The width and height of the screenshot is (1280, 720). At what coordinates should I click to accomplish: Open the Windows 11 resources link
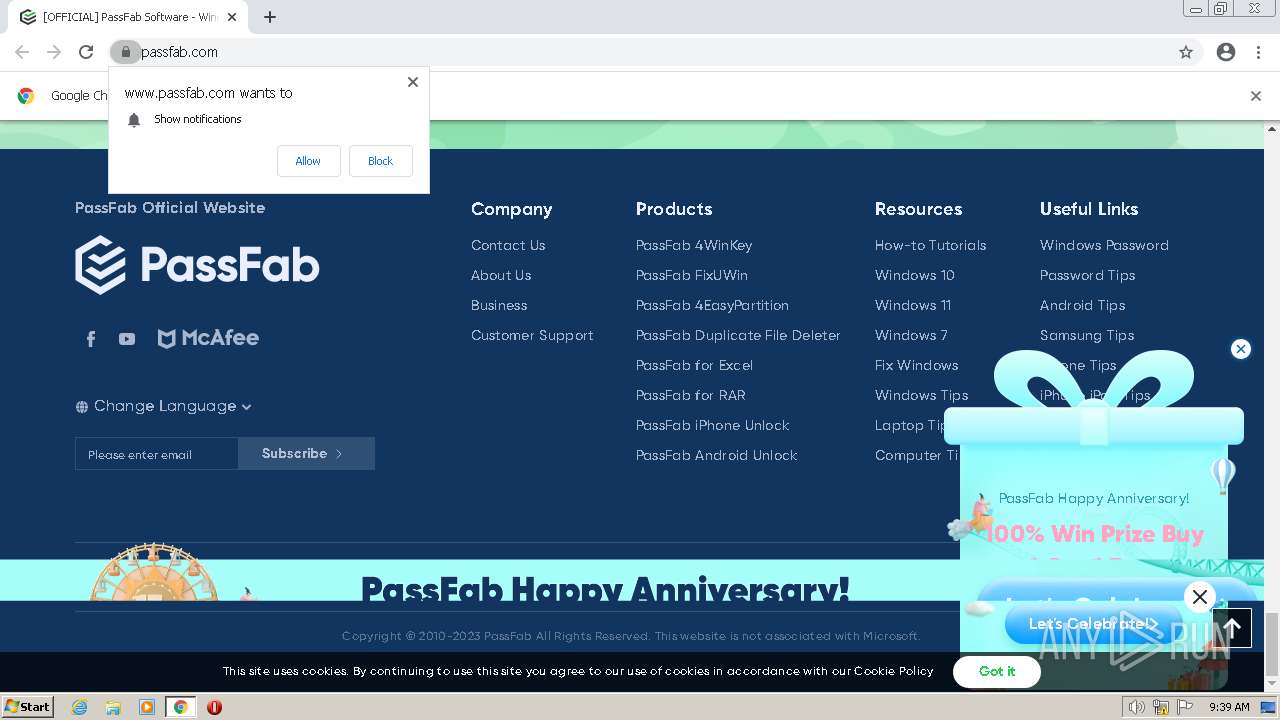[913, 305]
